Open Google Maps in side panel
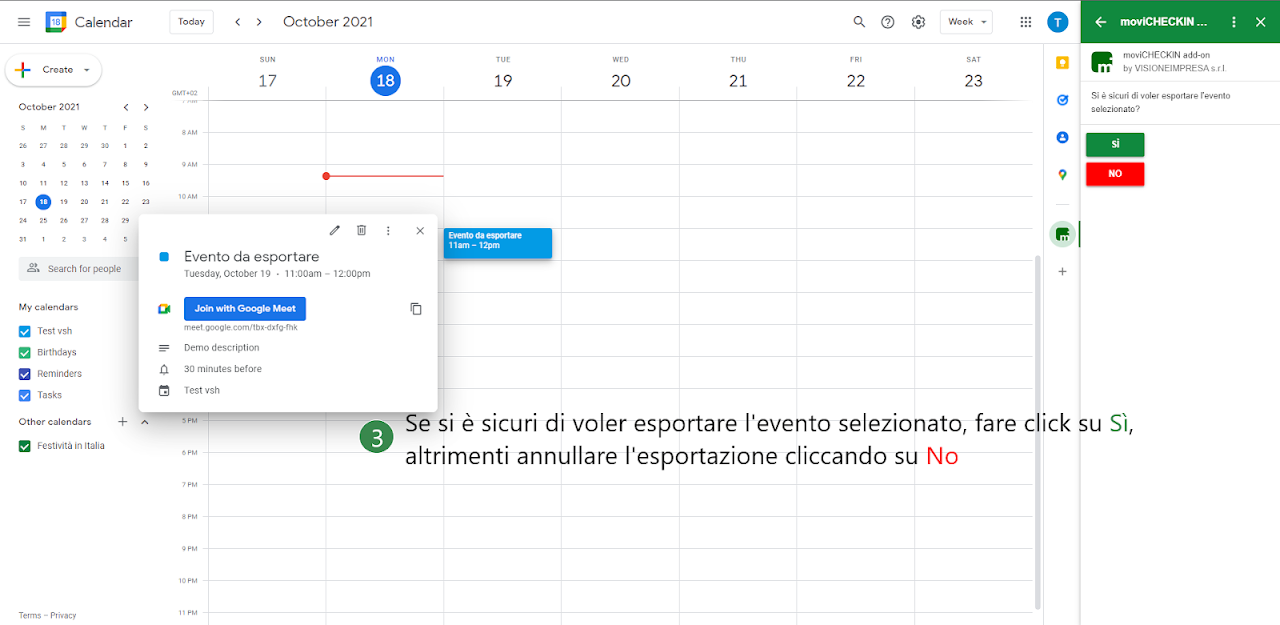This screenshot has width=1280, height=625. pyautogui.click(x=1062, y=175)
